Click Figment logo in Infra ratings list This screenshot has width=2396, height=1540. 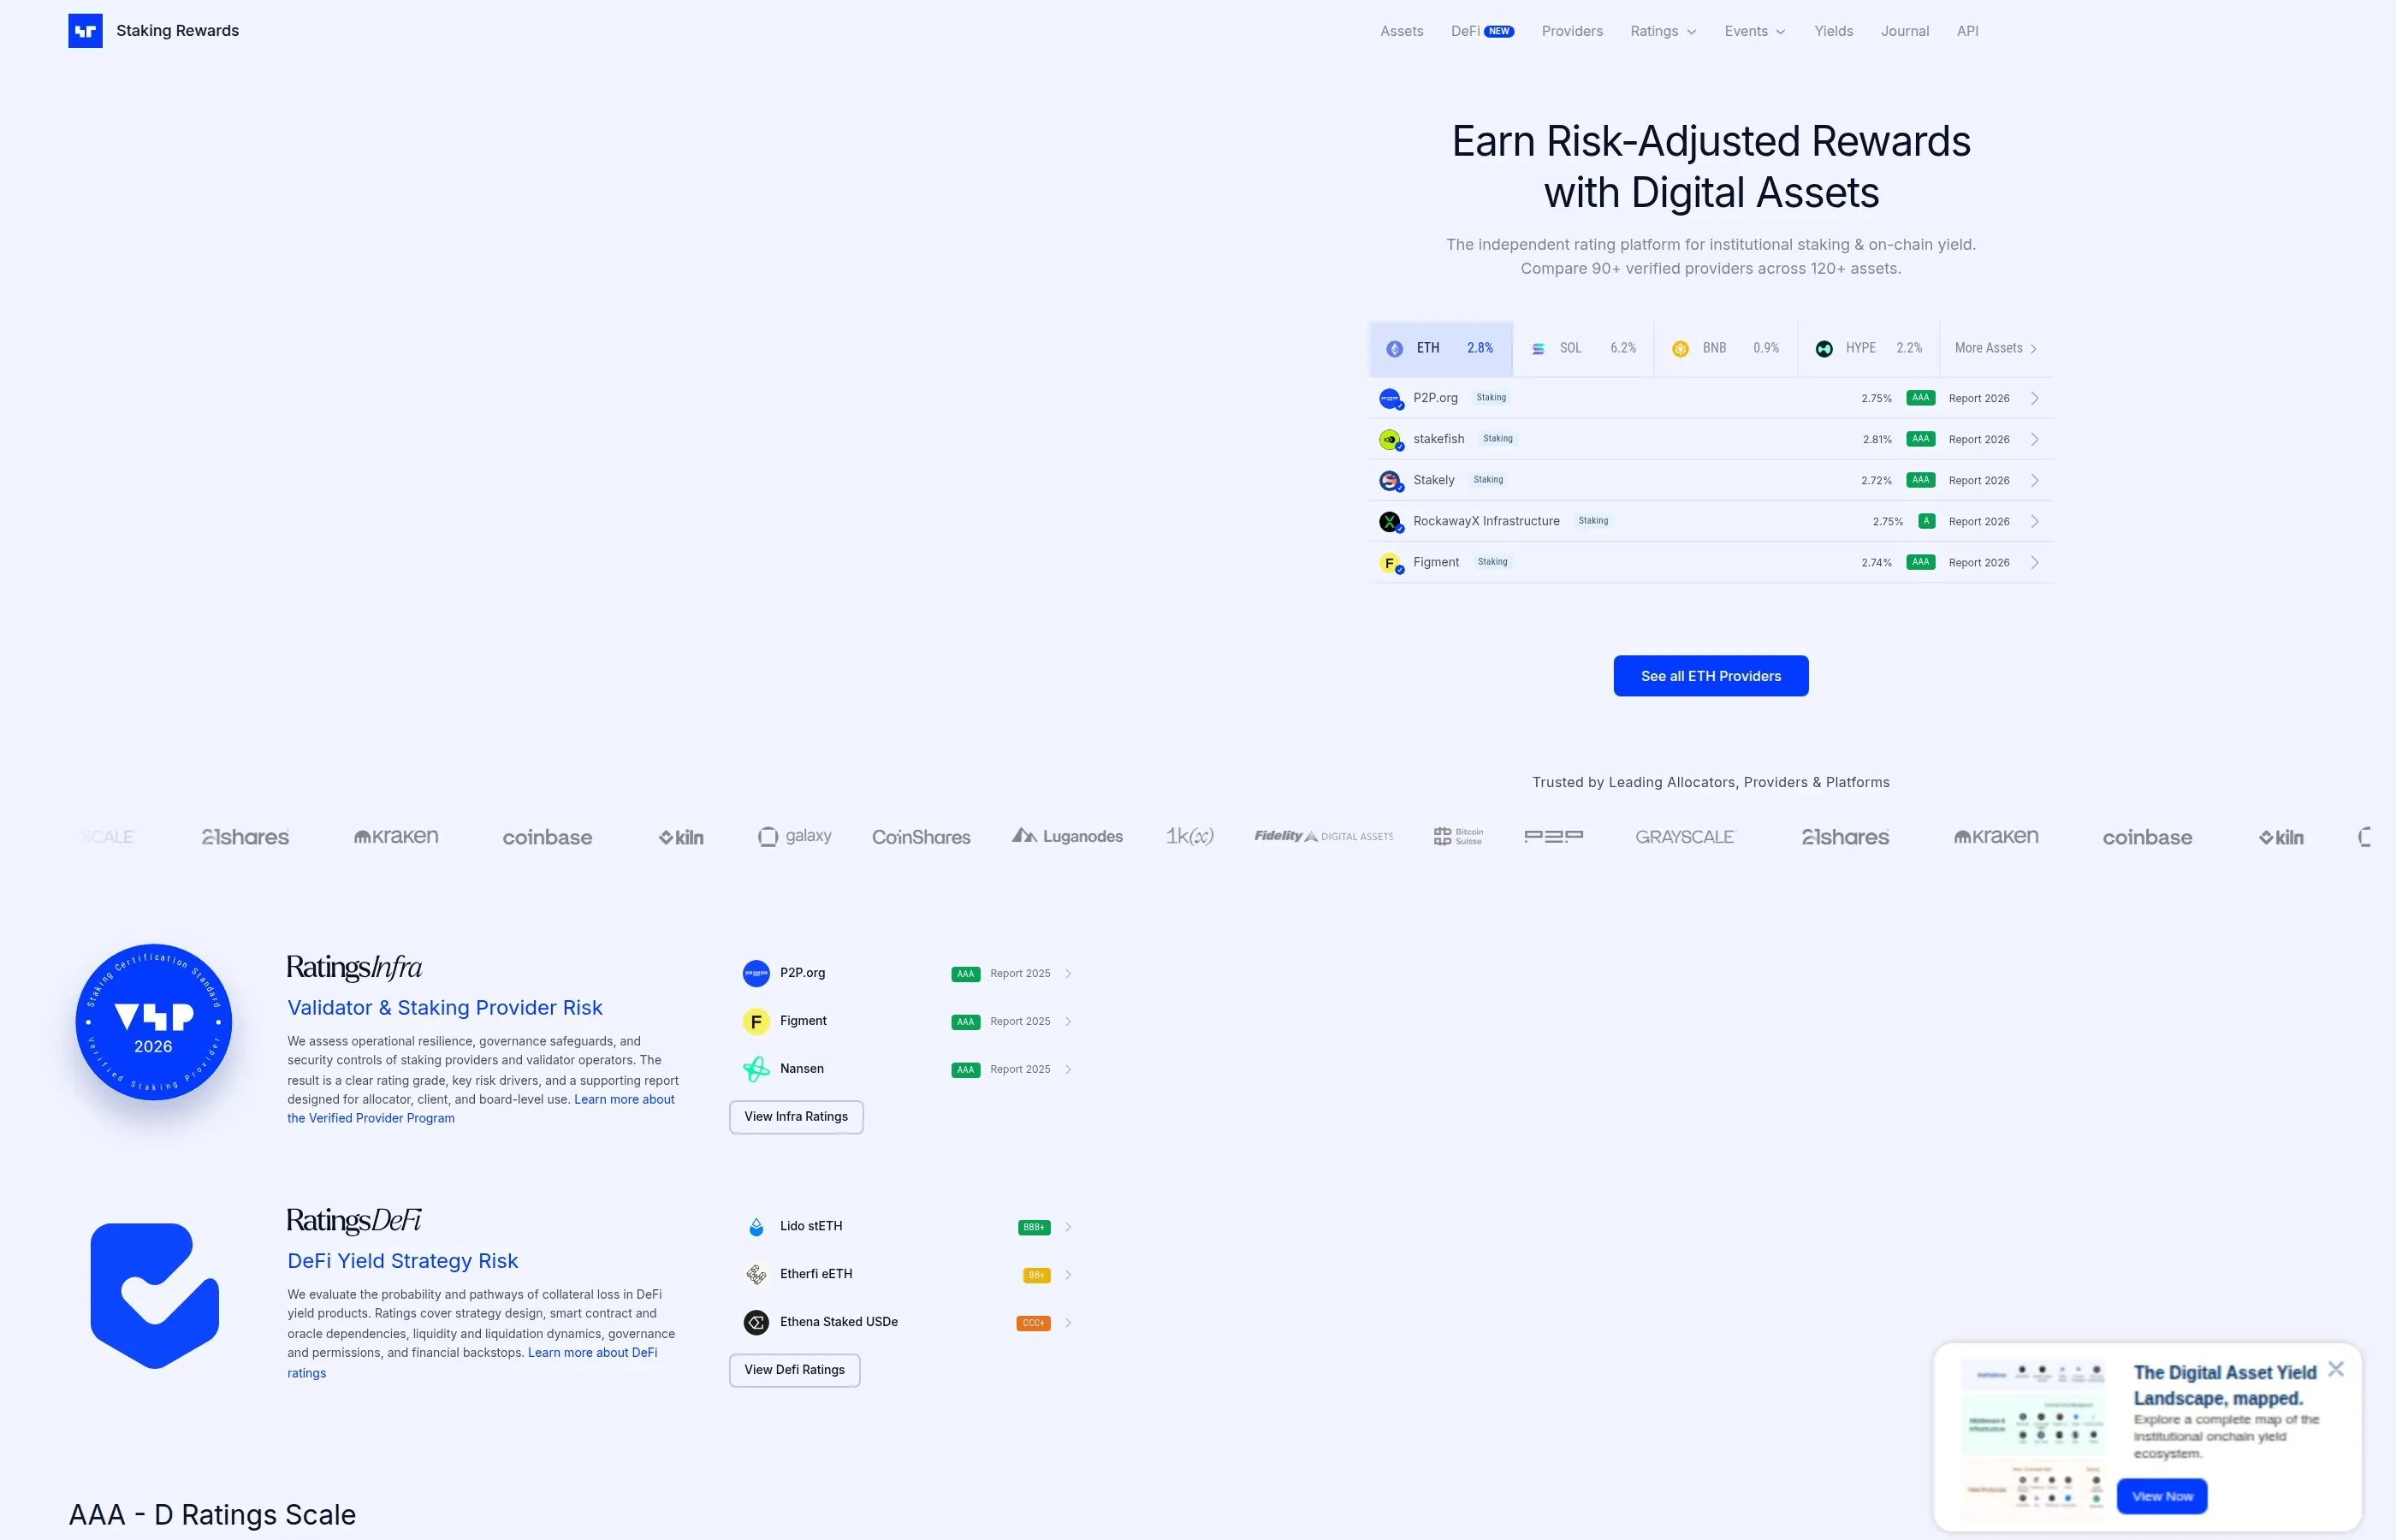pos(756,1022)
